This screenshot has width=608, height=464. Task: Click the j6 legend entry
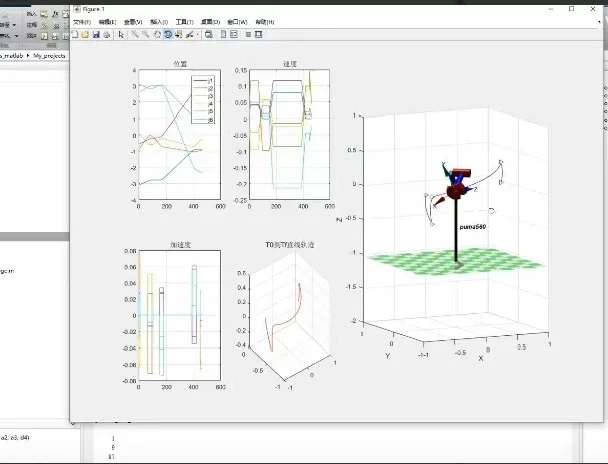click(x=203, y=120)
